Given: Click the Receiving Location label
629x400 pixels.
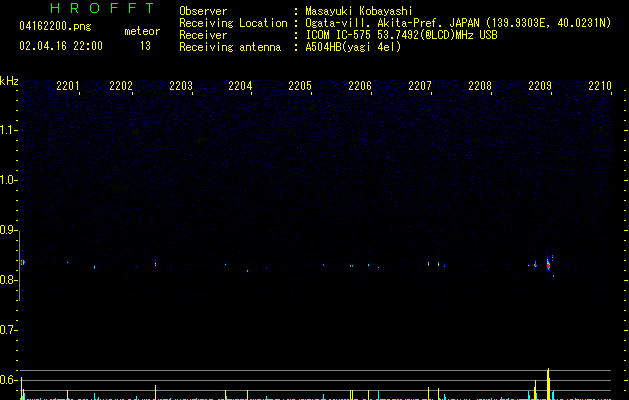Looking at the screenshot, I should pyautogui.click(x=233, y=23).
